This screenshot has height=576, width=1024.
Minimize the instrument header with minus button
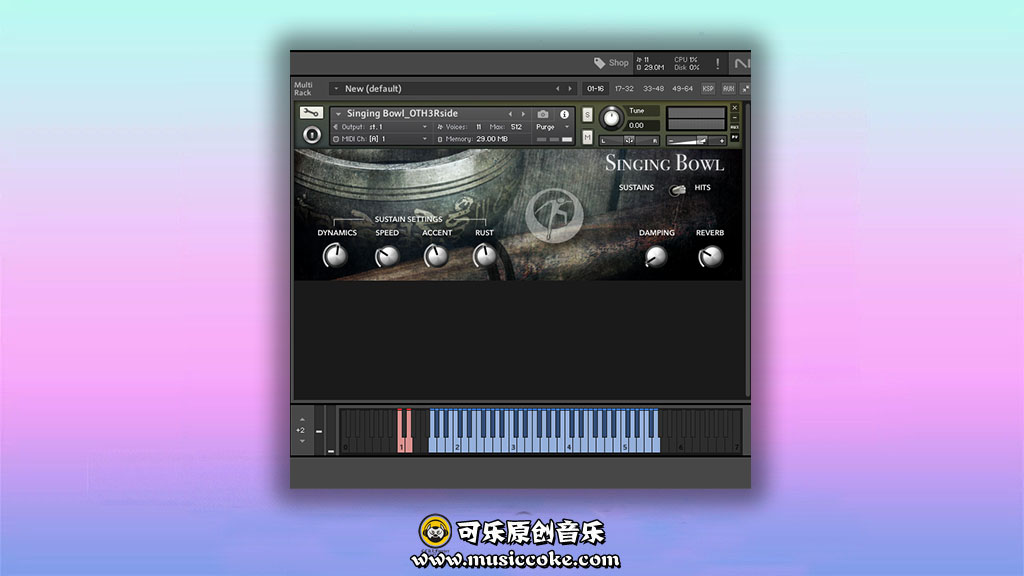[x=735, y=118]
